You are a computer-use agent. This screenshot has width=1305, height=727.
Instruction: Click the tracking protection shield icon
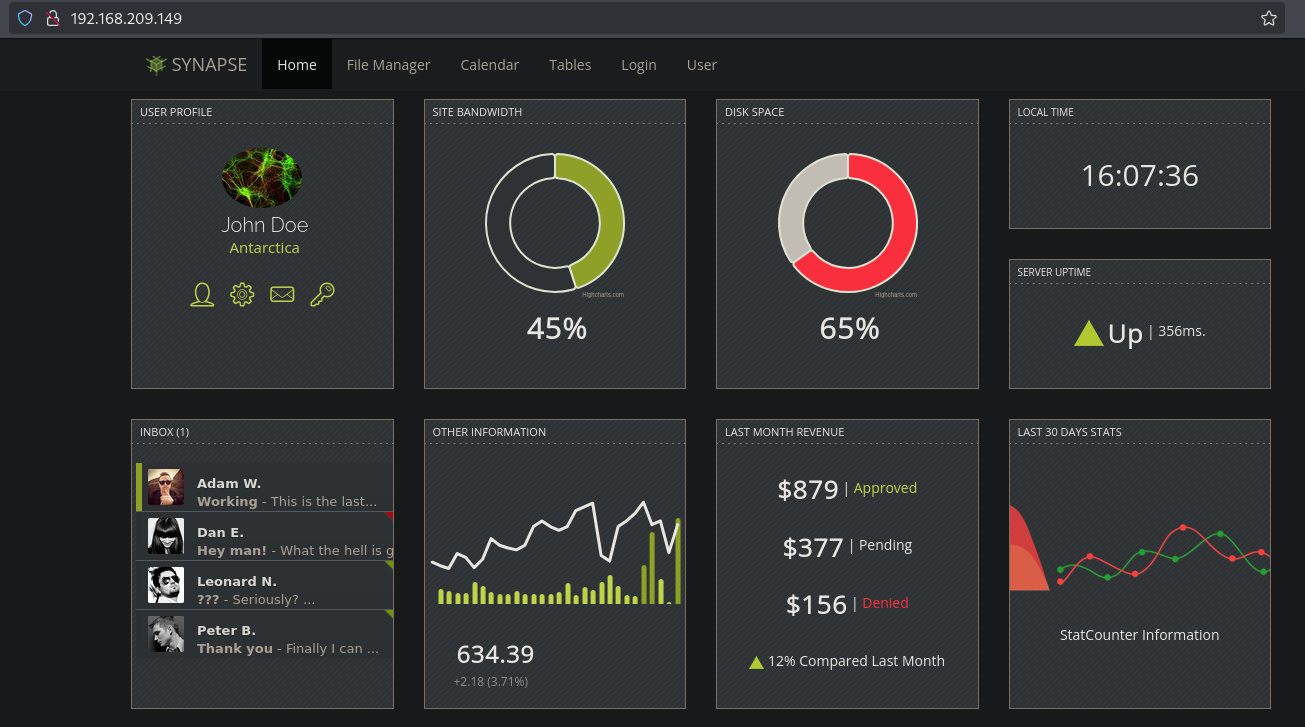click(26, 18)
